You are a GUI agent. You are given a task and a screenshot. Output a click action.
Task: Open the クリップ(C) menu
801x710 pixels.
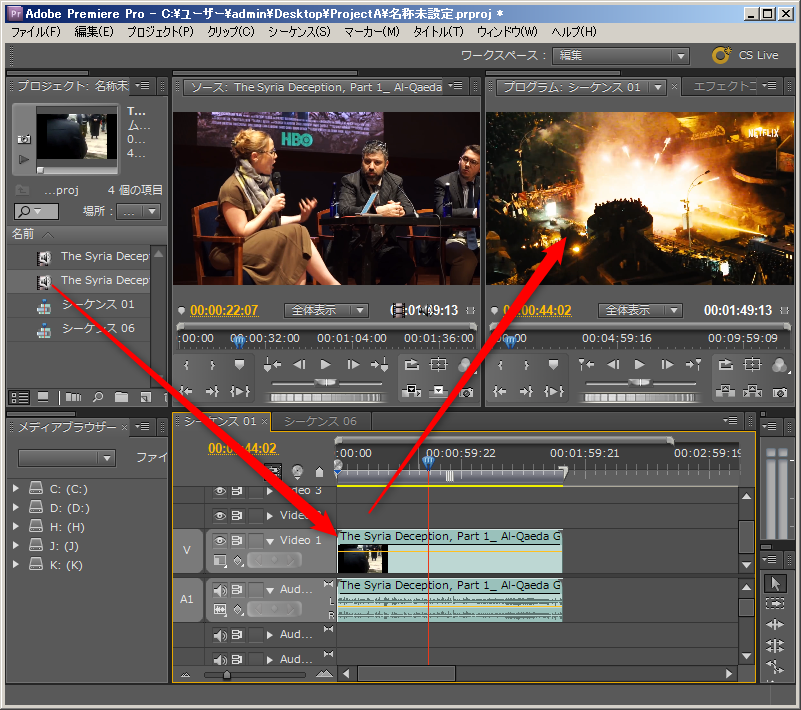click(231, 32)
